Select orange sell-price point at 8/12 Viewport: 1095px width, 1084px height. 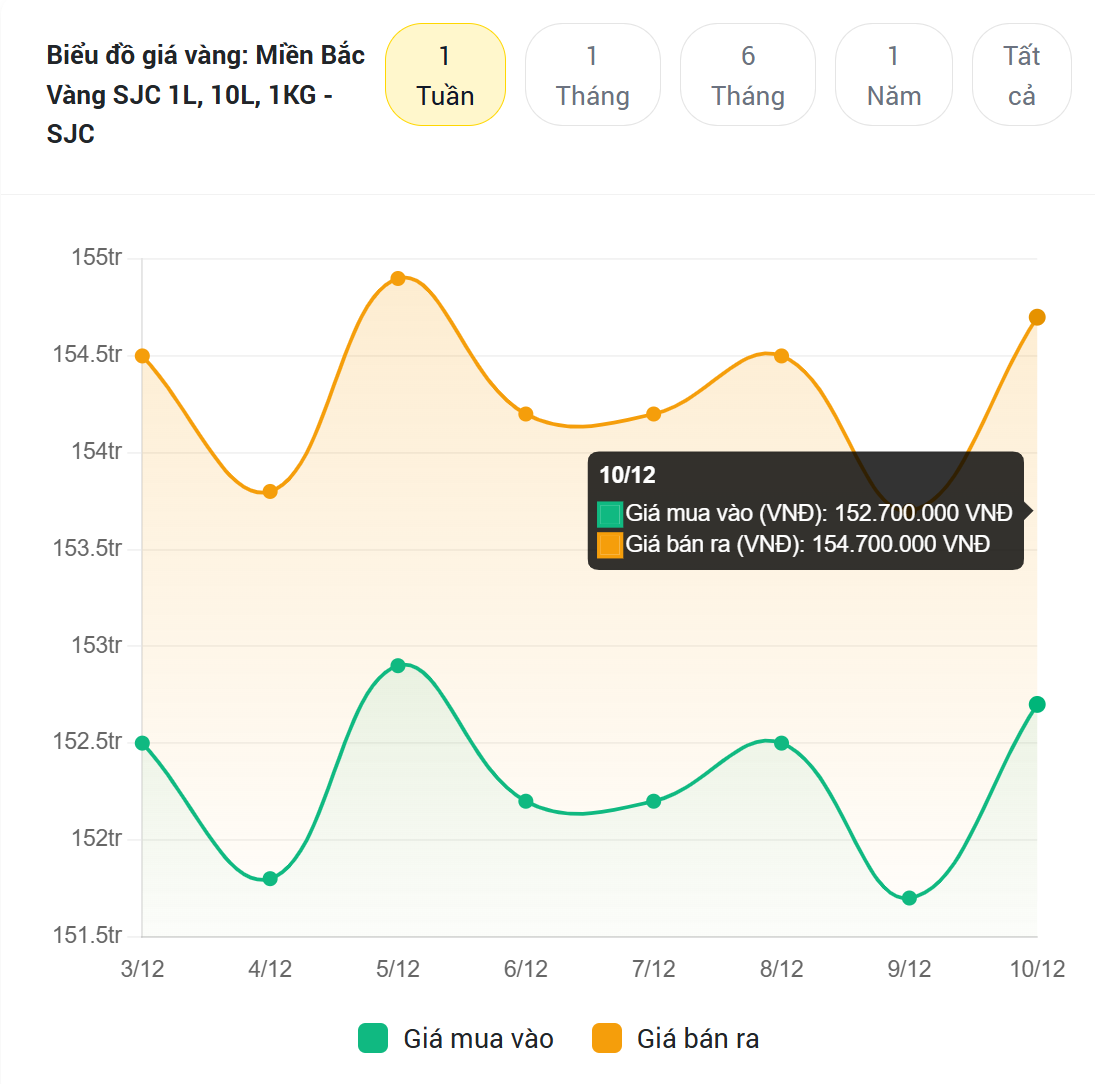pyautogui.click(x=781, y=355)
